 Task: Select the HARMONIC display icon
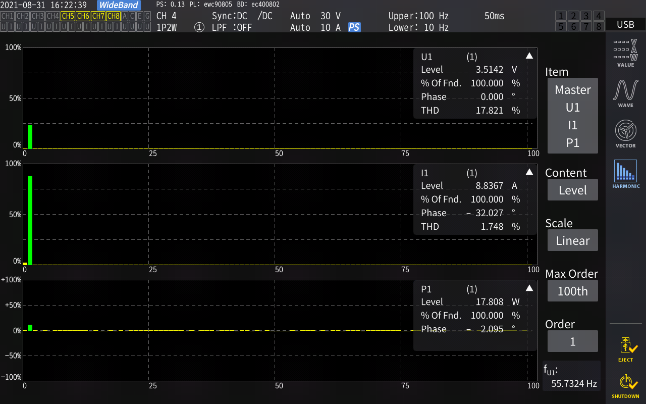(625, 175)
